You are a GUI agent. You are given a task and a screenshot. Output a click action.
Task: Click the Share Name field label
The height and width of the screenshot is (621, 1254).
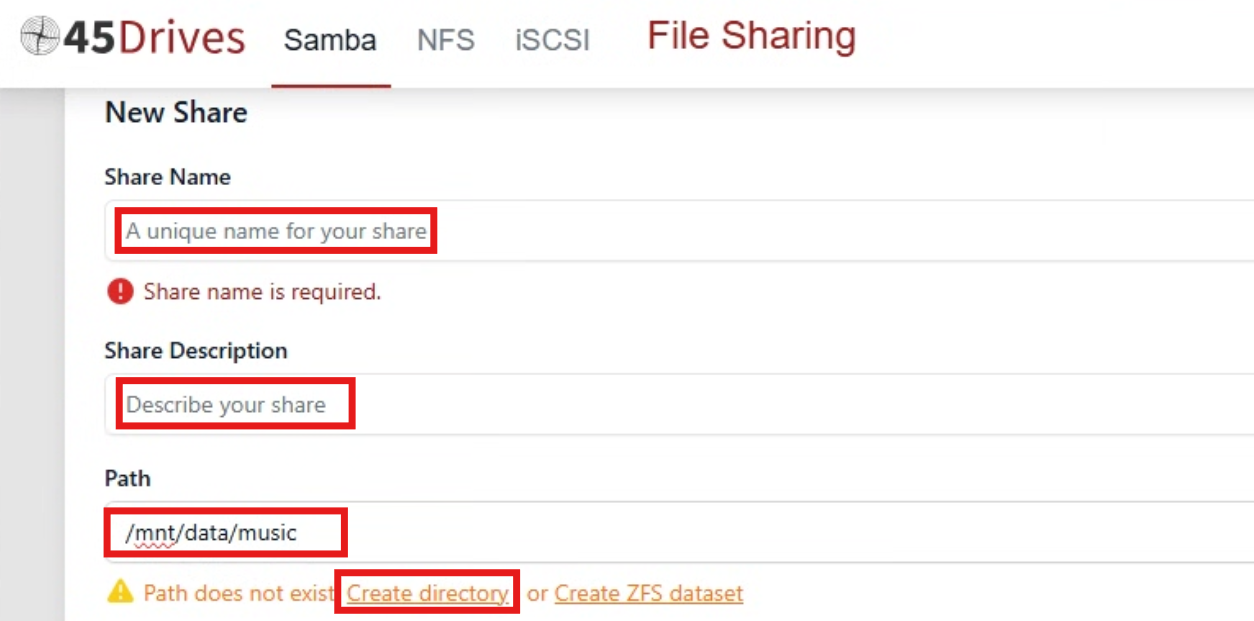pos(168,177)
